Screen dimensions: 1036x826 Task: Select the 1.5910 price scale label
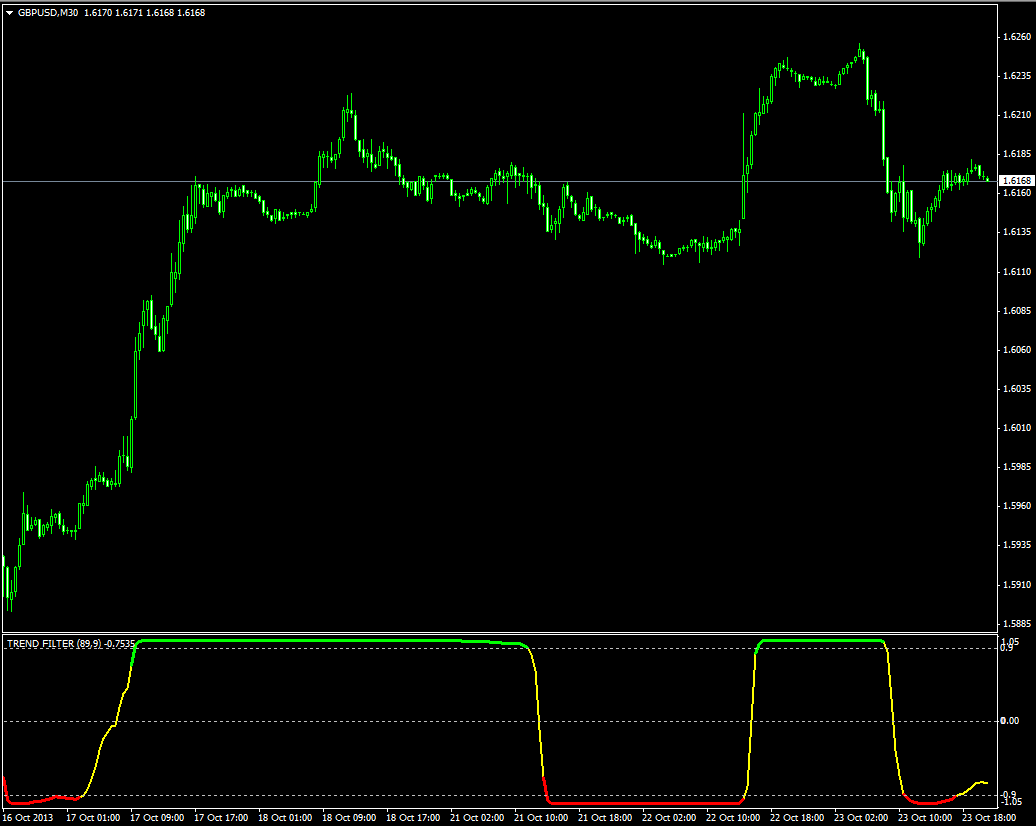[1017, 584]
